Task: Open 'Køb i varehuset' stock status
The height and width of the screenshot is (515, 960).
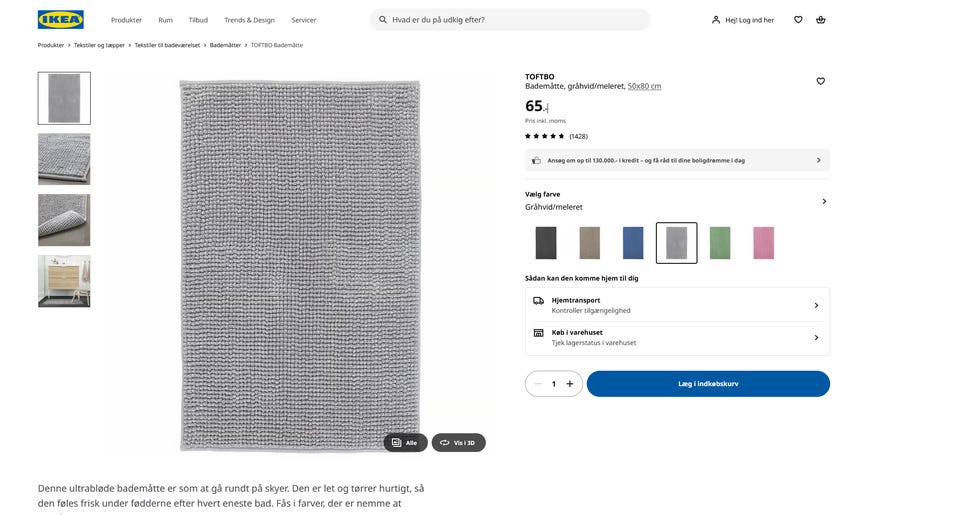Action: tap(677, 338)
